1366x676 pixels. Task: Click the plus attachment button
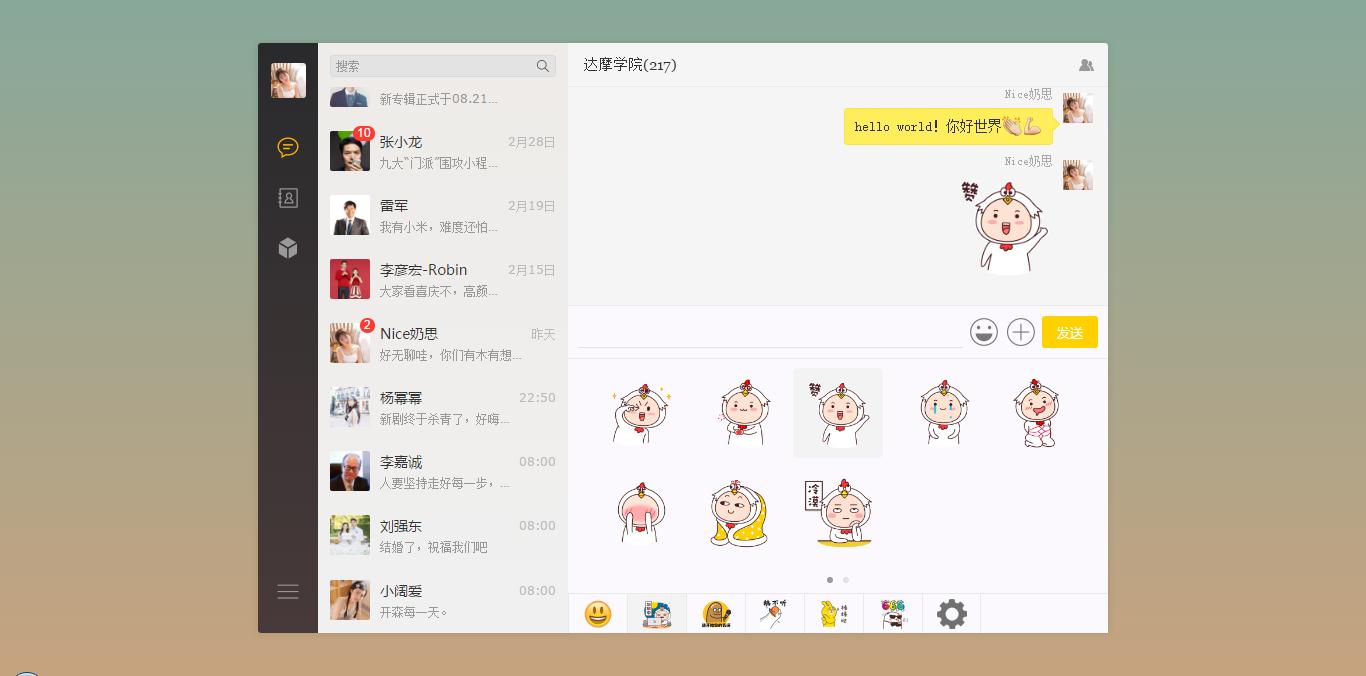(x=1021, y=332)
